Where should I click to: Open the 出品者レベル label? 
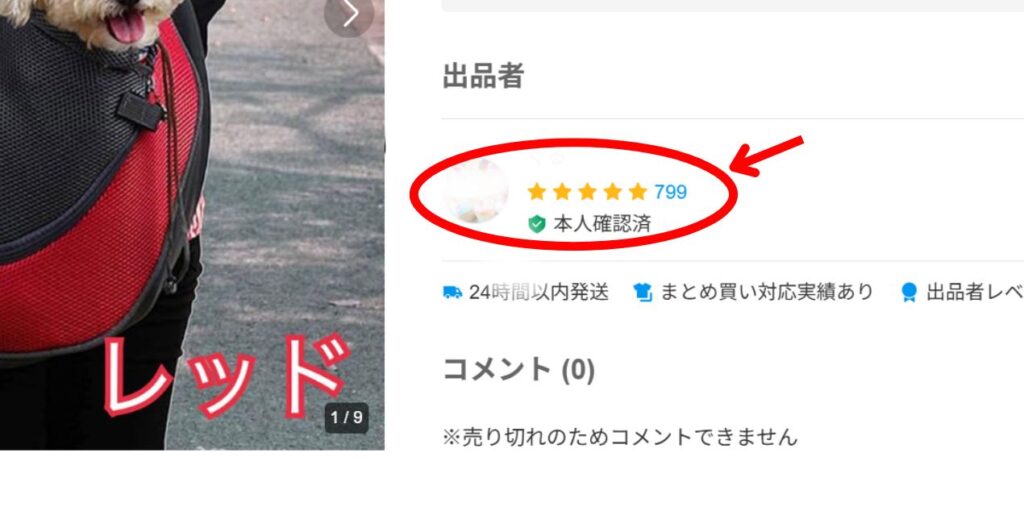point(975,292)
